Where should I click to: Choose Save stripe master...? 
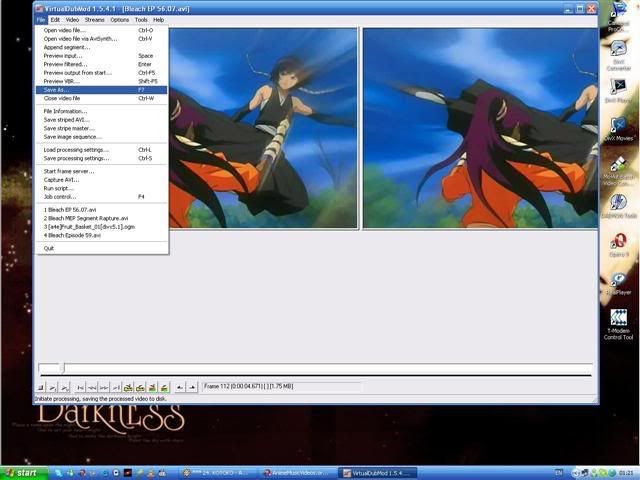pos(102,128)
